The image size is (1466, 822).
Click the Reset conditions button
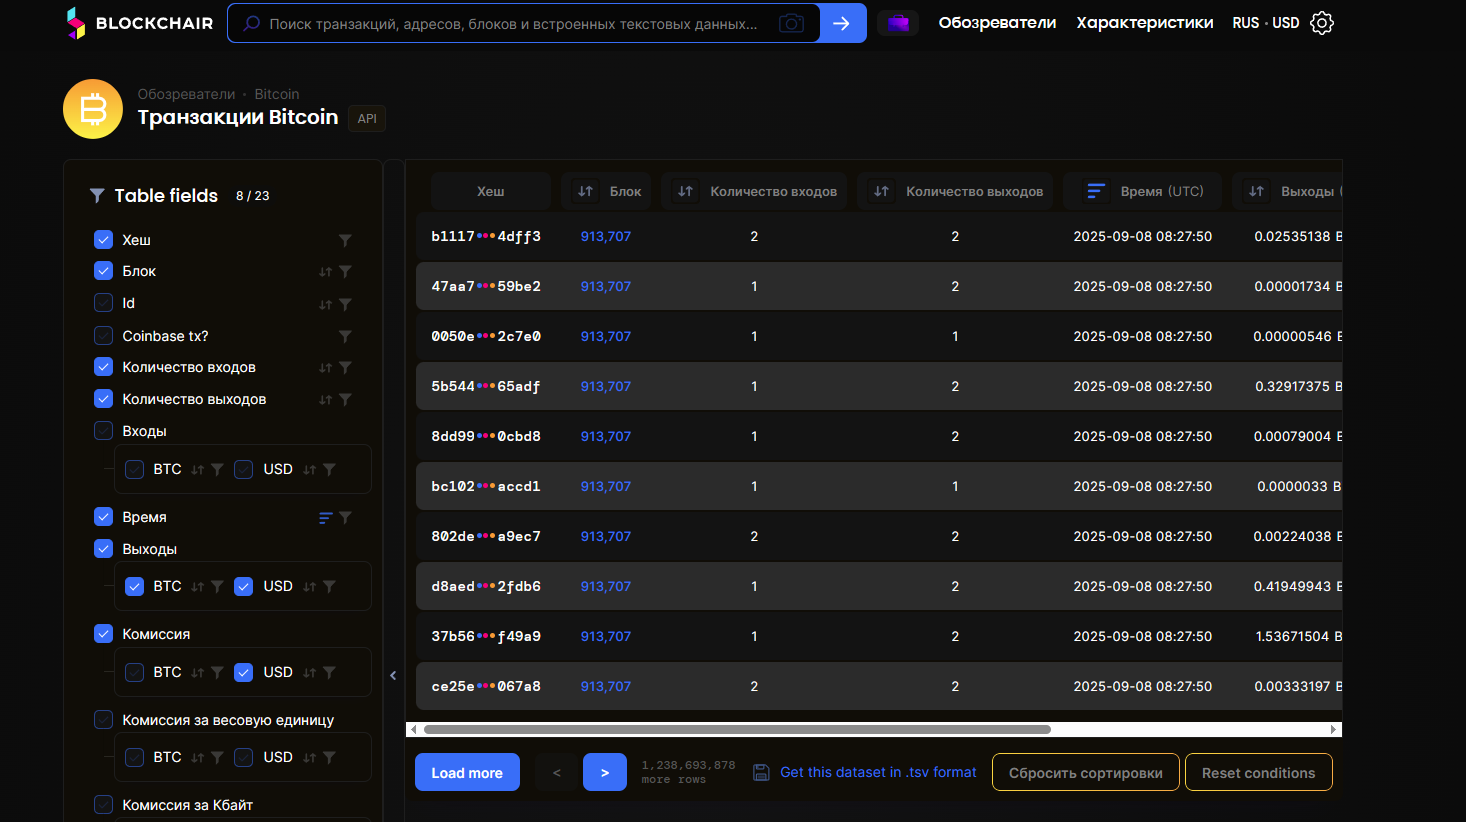coord(1258,772)
